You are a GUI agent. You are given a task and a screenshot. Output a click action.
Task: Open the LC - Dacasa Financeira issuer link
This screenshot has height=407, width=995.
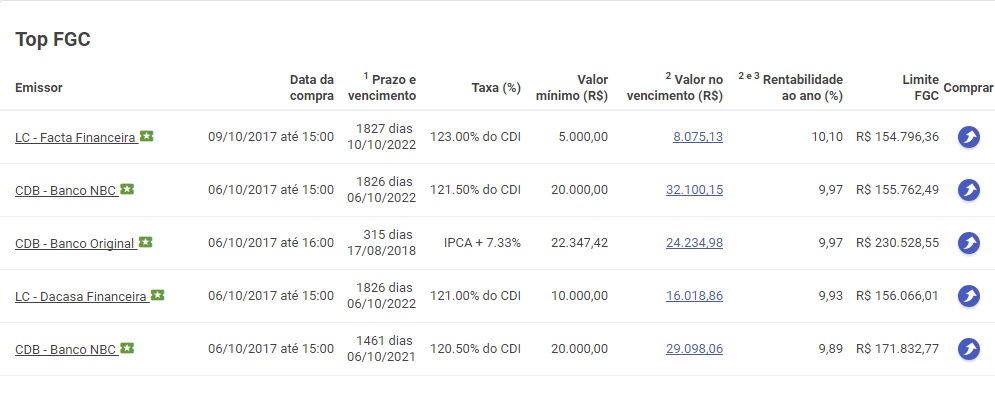[x=81, y=296]
